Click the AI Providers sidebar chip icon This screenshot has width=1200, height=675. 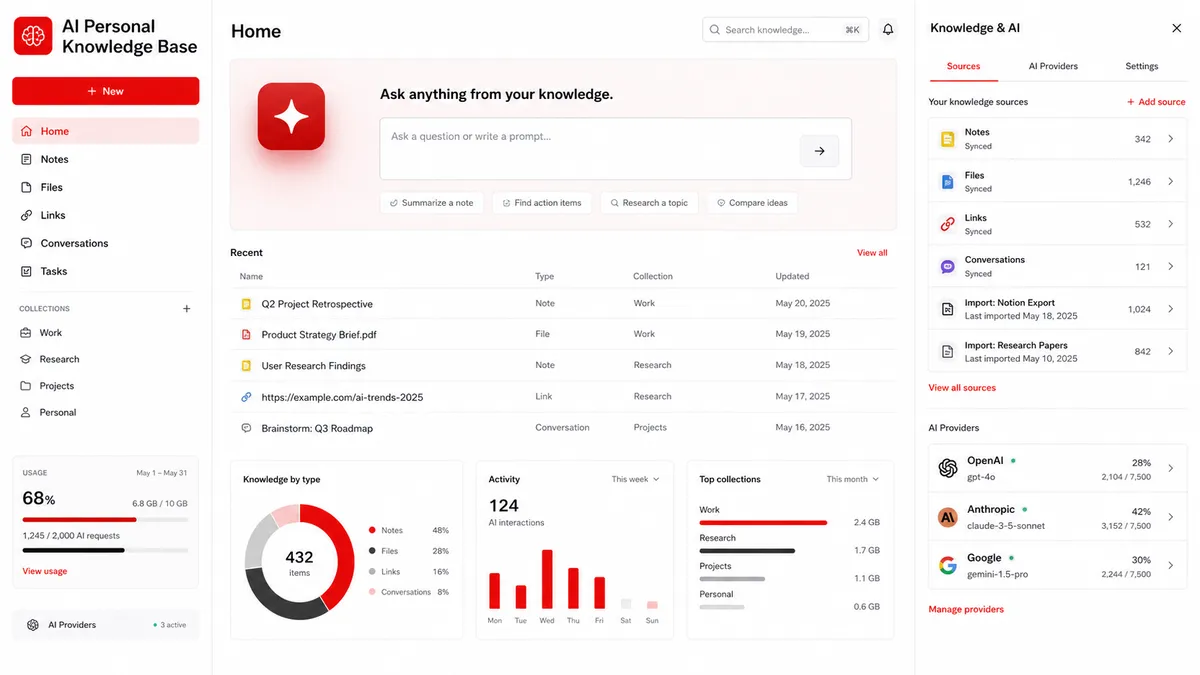point(33,625)
